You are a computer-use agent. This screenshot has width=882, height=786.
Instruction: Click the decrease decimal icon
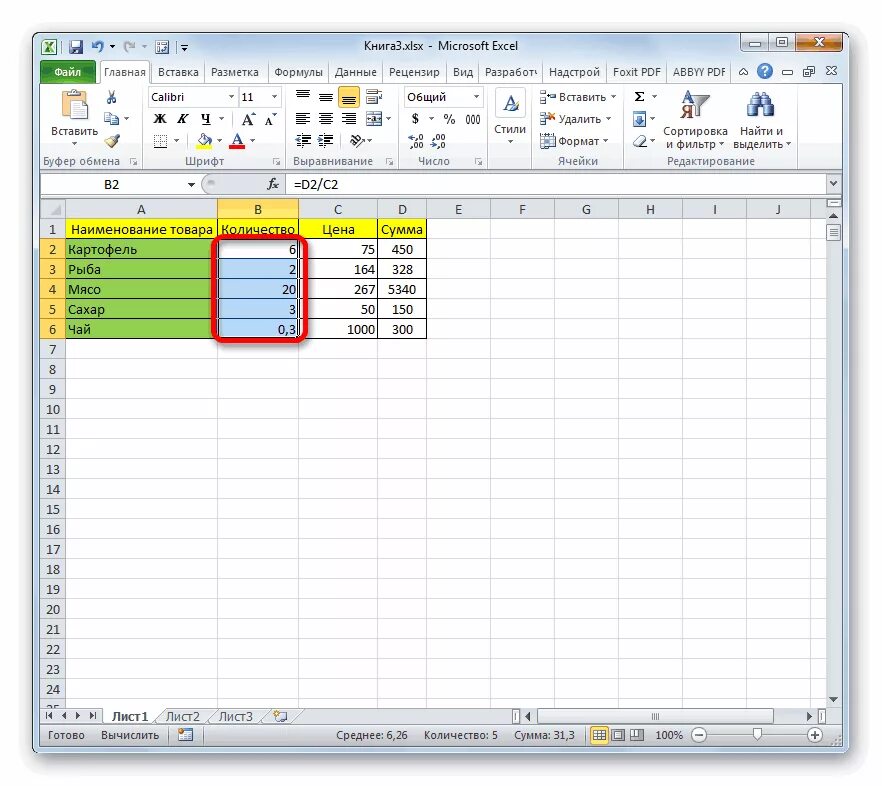click(438, 141)
